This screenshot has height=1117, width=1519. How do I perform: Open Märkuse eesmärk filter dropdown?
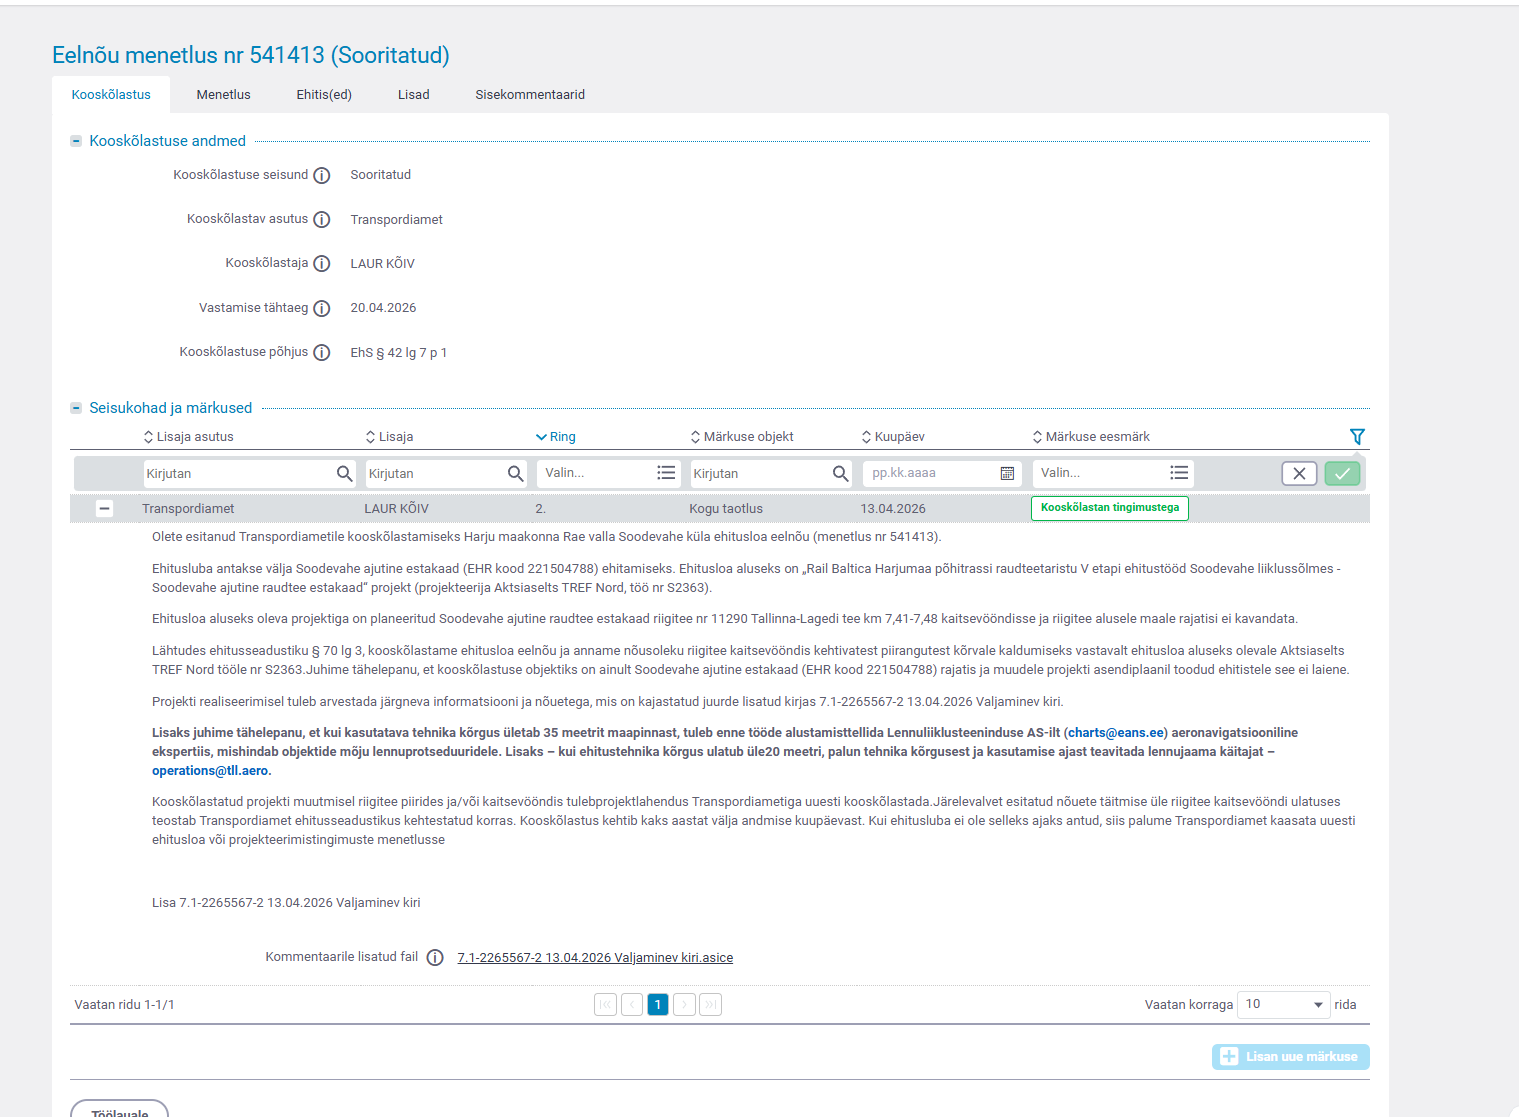pos(1112,474)
